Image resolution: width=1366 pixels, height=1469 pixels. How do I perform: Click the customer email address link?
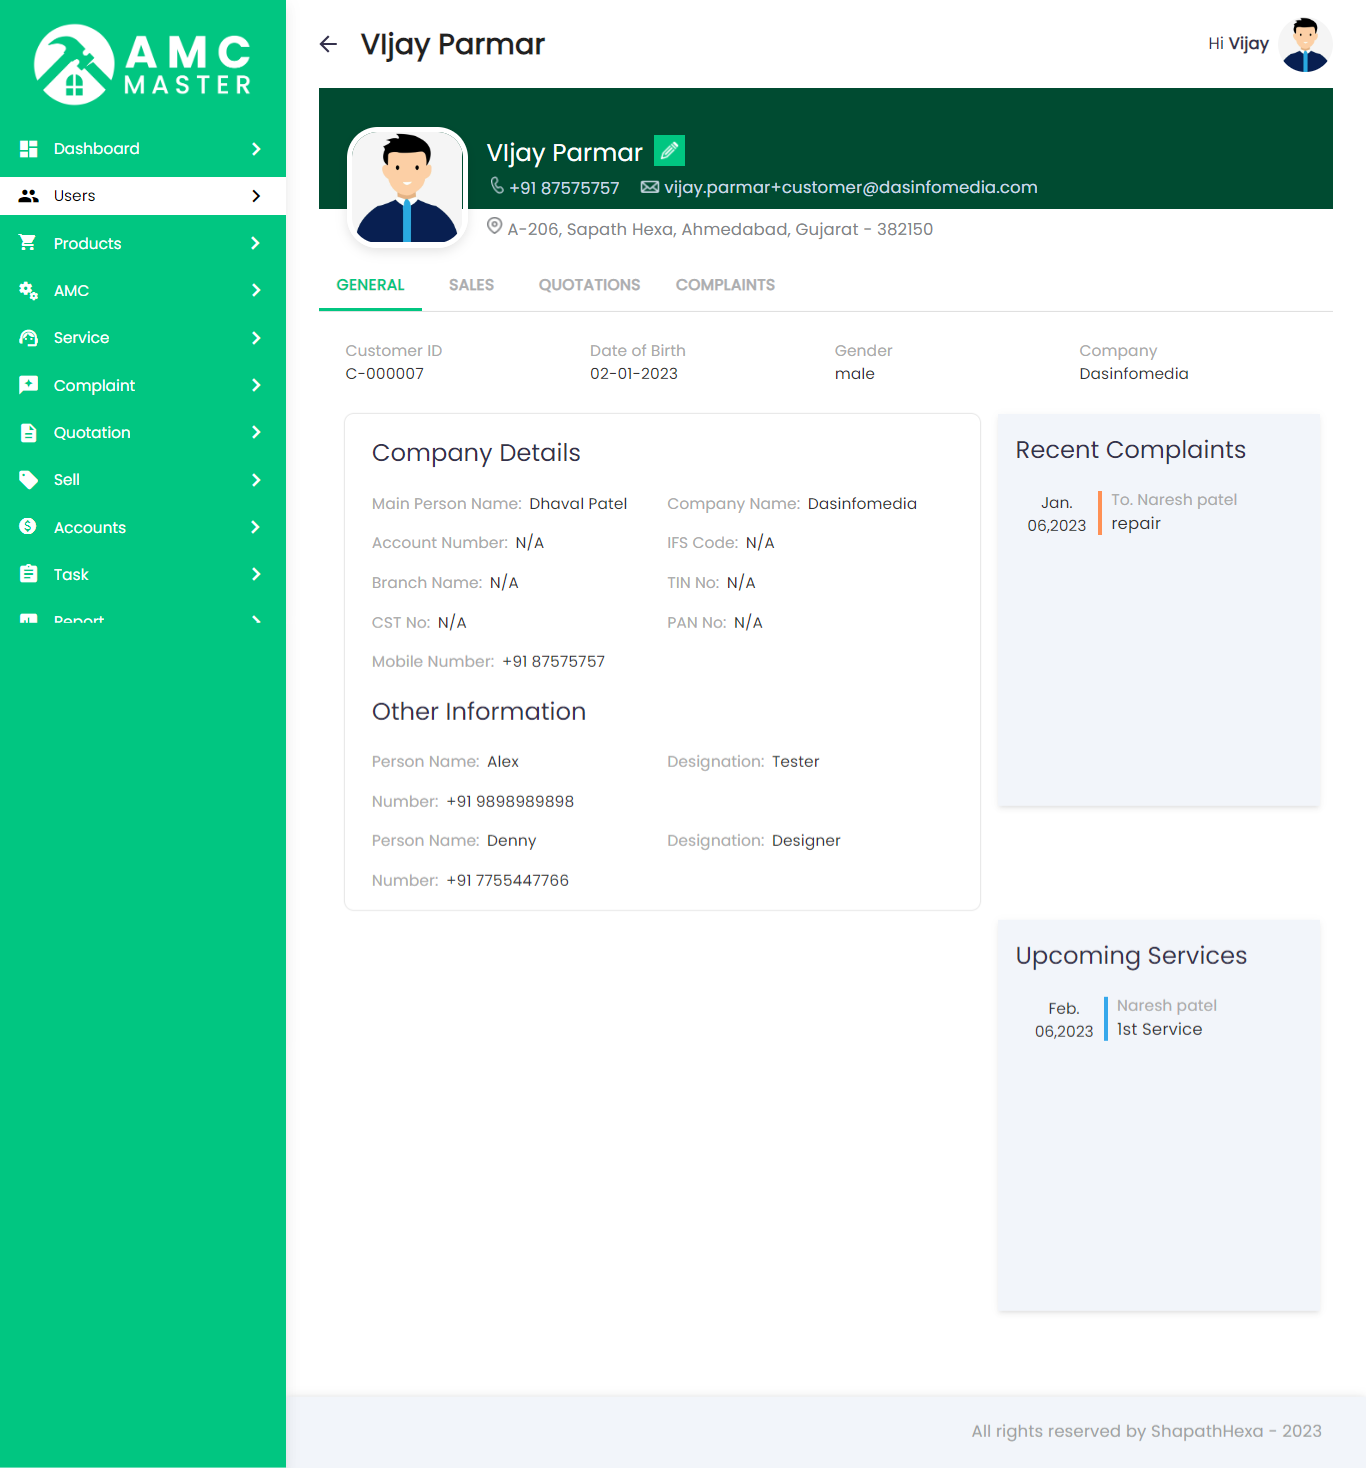click(x=850, y=188)
